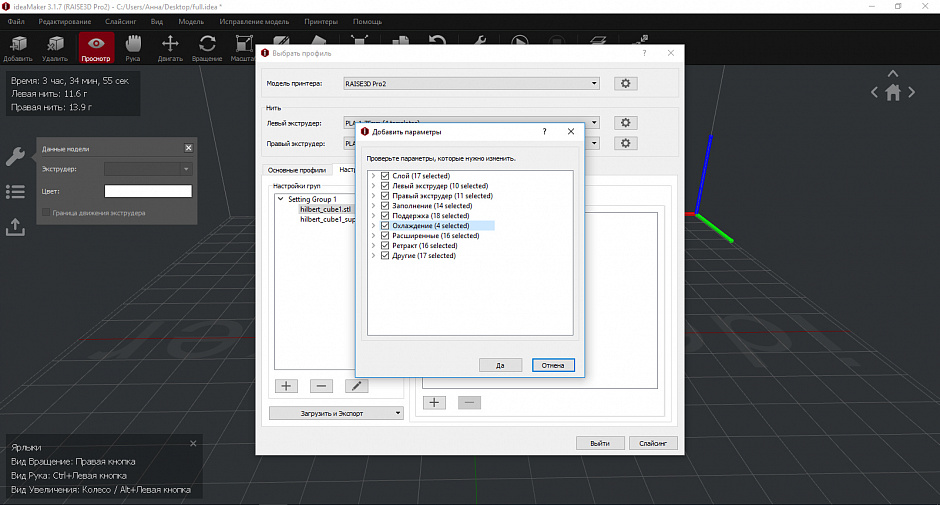Toggle the Слой (17 selected) checkbox
The image size is (940, 505).
pyautogui.click(x=385, y=176)
